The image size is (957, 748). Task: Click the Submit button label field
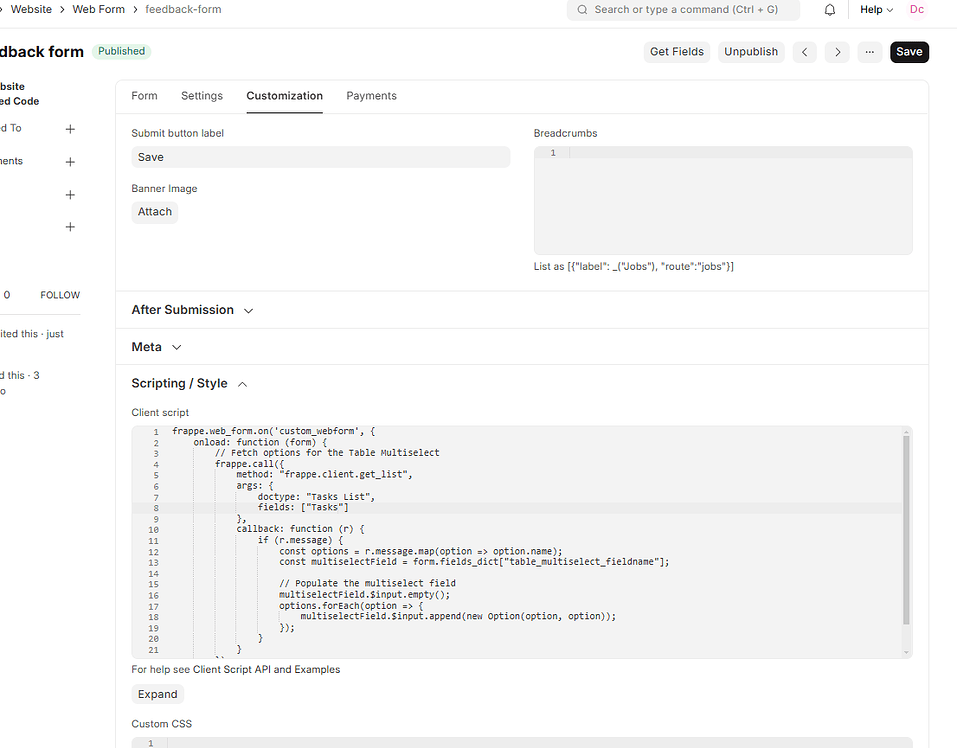(x=320, y=157)
